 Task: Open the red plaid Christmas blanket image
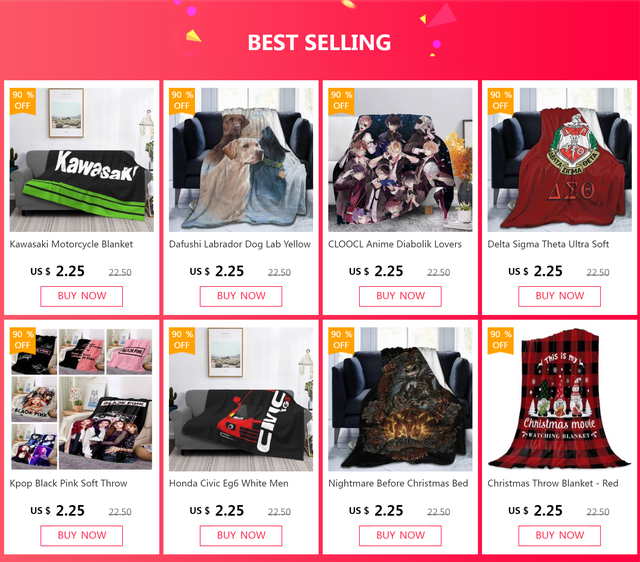560,399
